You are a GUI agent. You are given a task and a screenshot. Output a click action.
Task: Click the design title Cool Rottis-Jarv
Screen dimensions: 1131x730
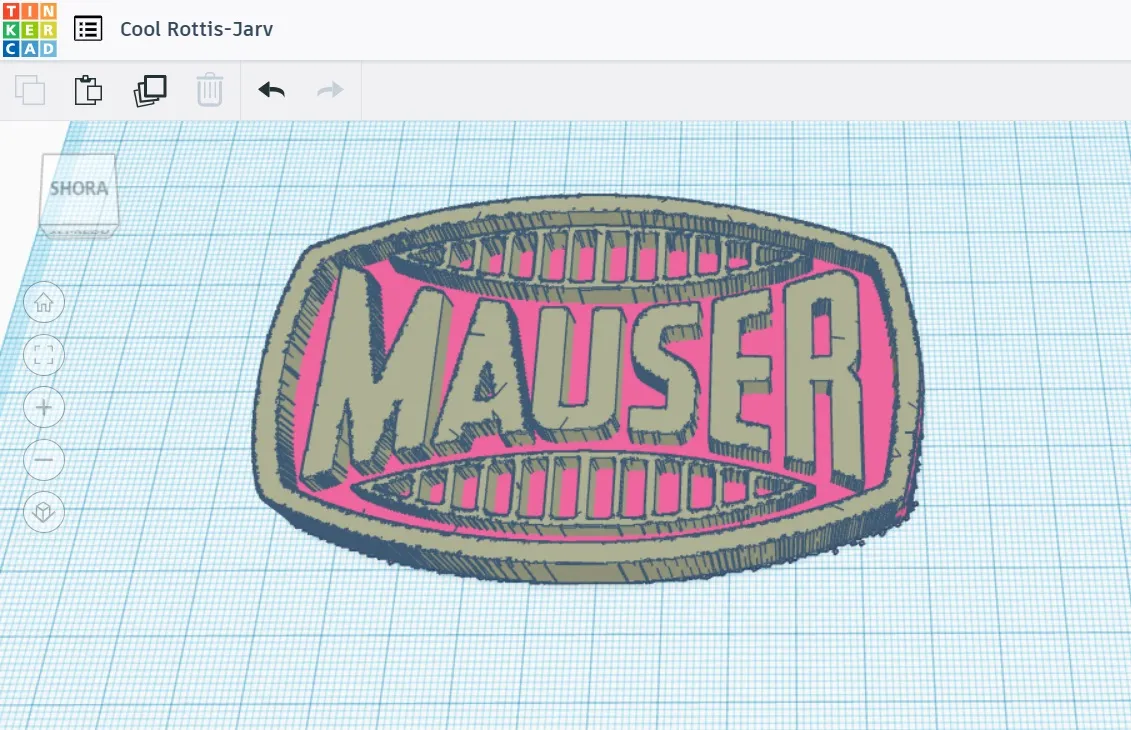tap(196, 29)
